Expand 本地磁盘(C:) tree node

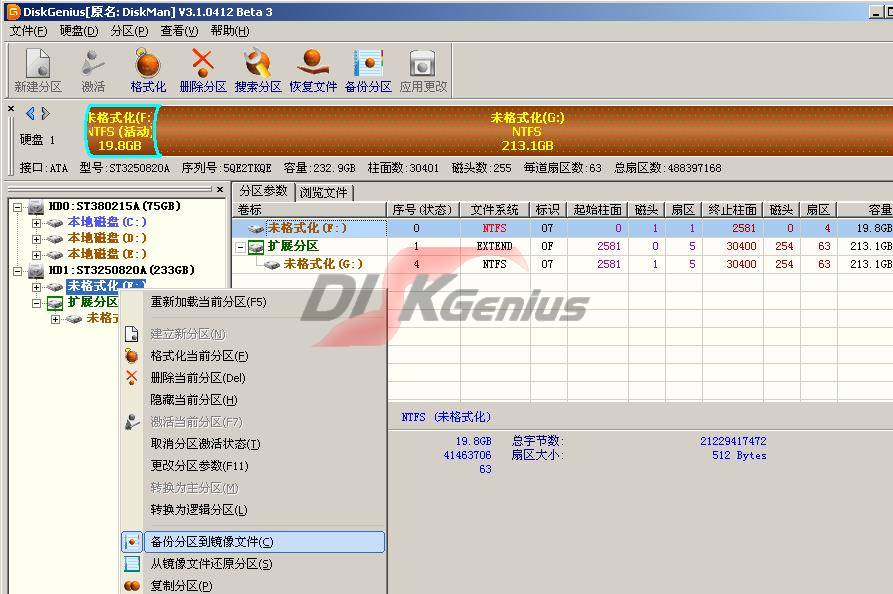pyautogui.click(x=36, y=223)
